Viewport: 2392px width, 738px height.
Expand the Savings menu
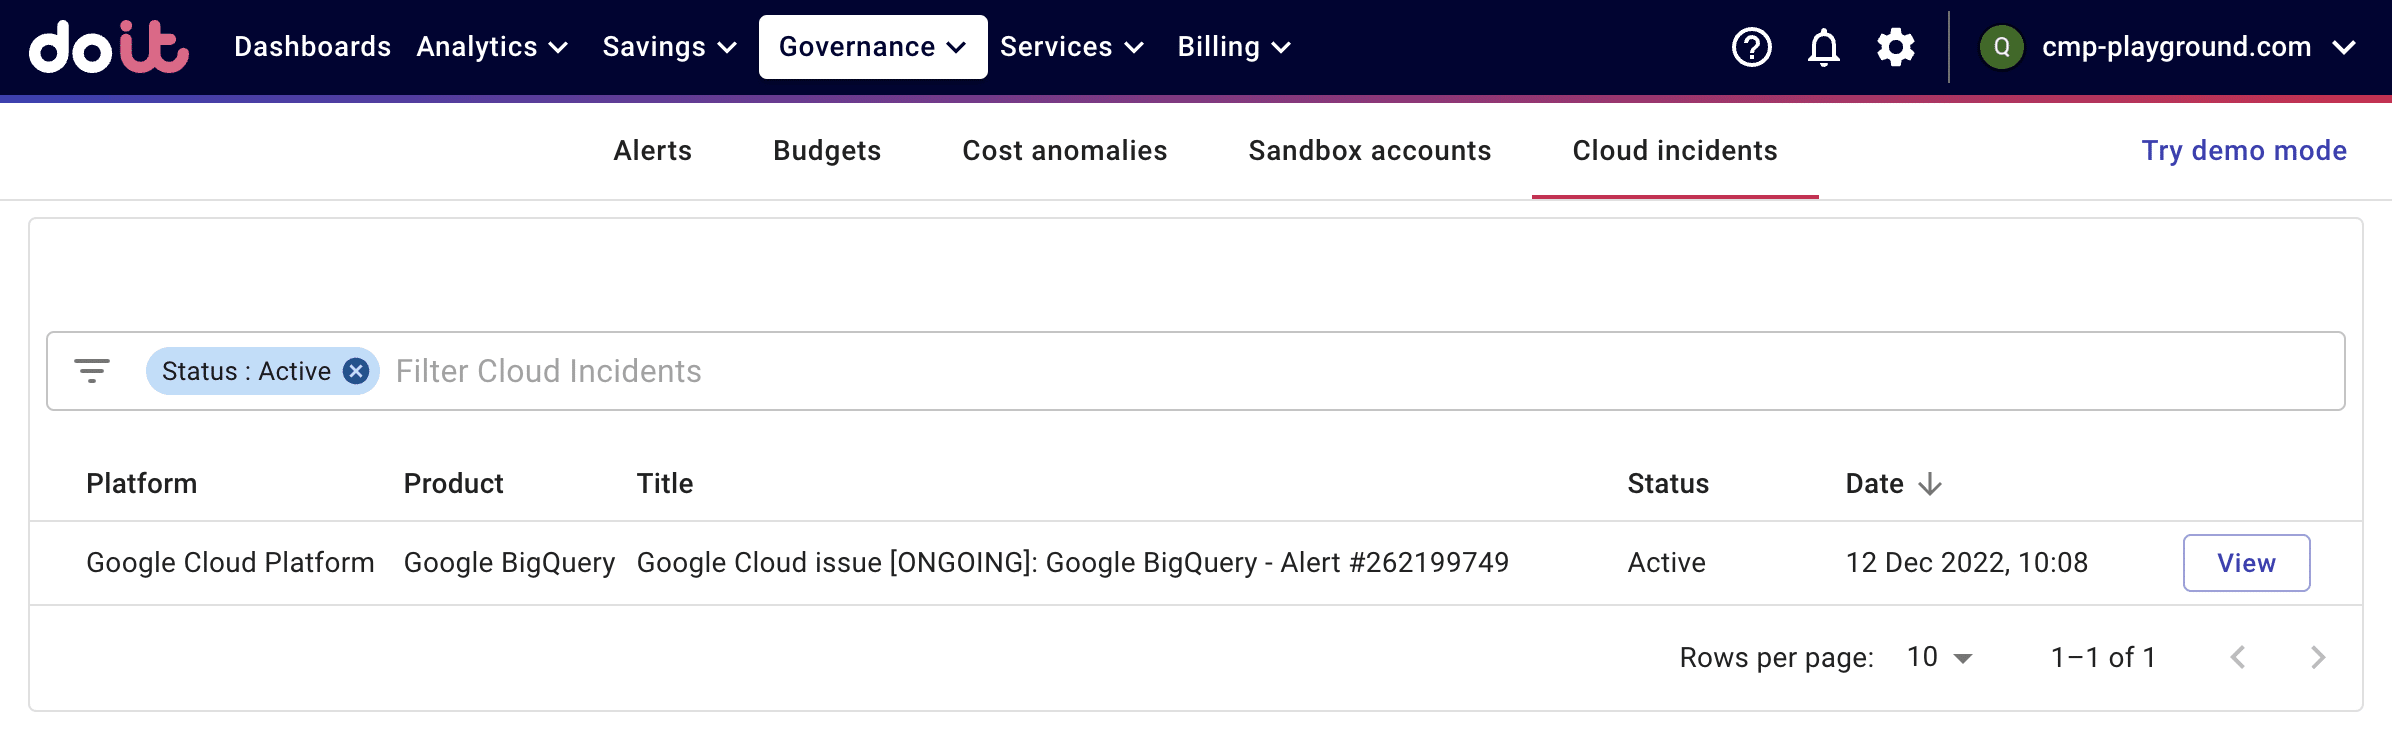(x=669, y=47)
